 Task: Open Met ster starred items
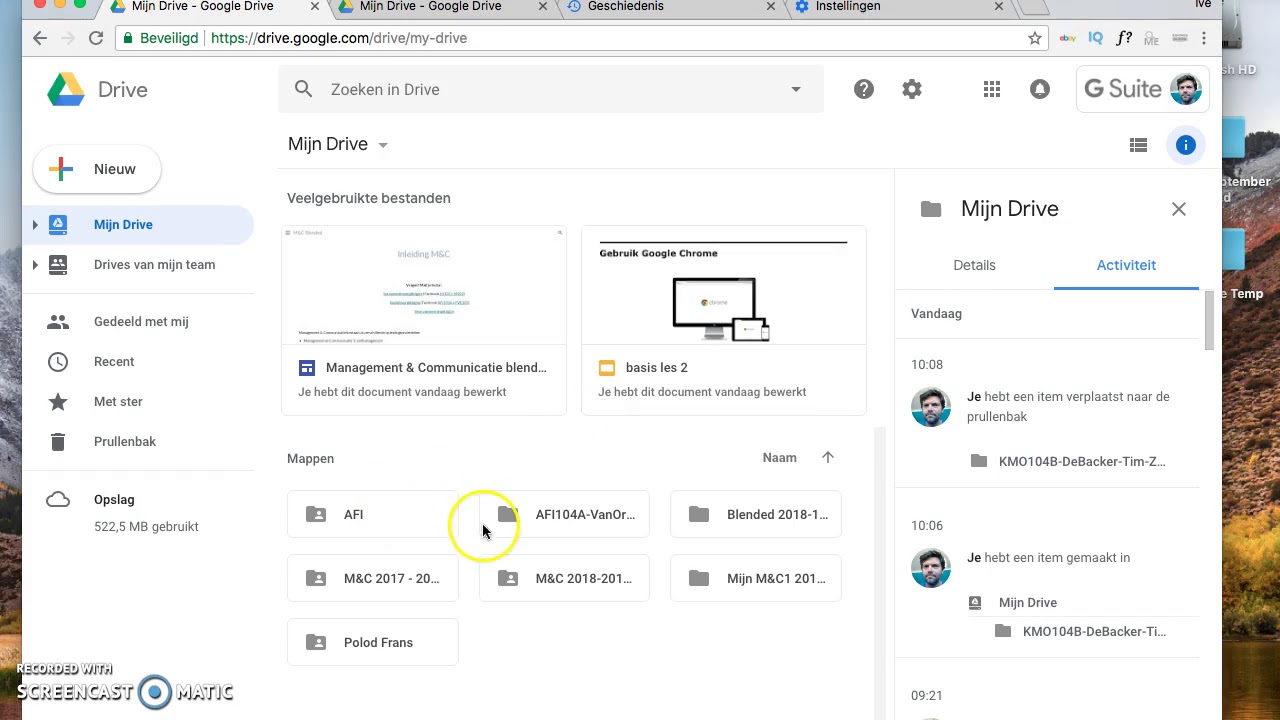[x=118, y=401]
